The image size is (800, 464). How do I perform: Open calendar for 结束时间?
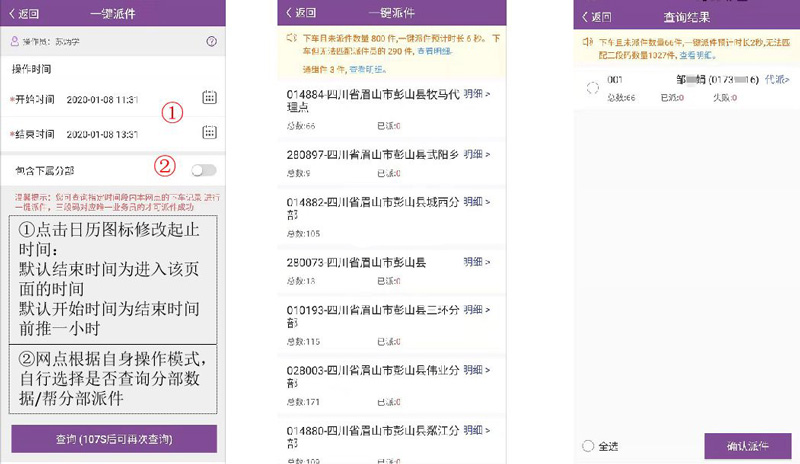tap(209, 132)
